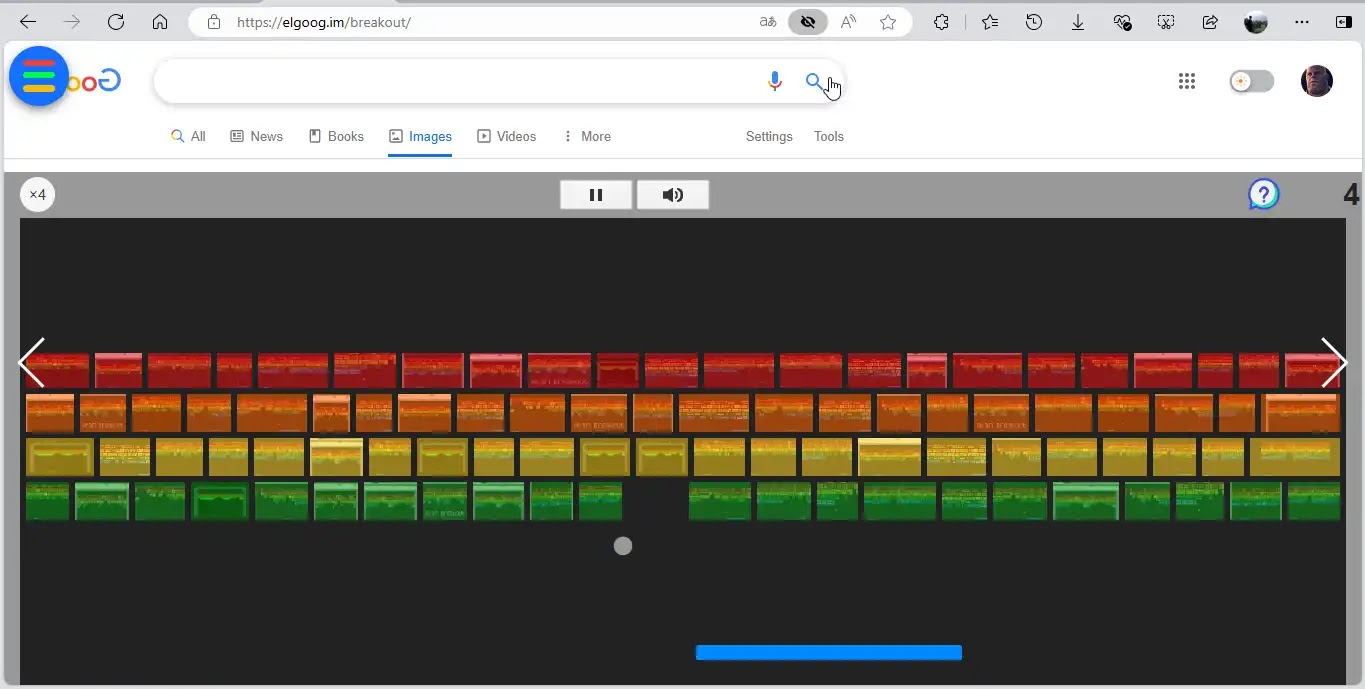Toggle the dark mode switch
This screenshot has height=689, width=1365.
(x=1252, y=81)
